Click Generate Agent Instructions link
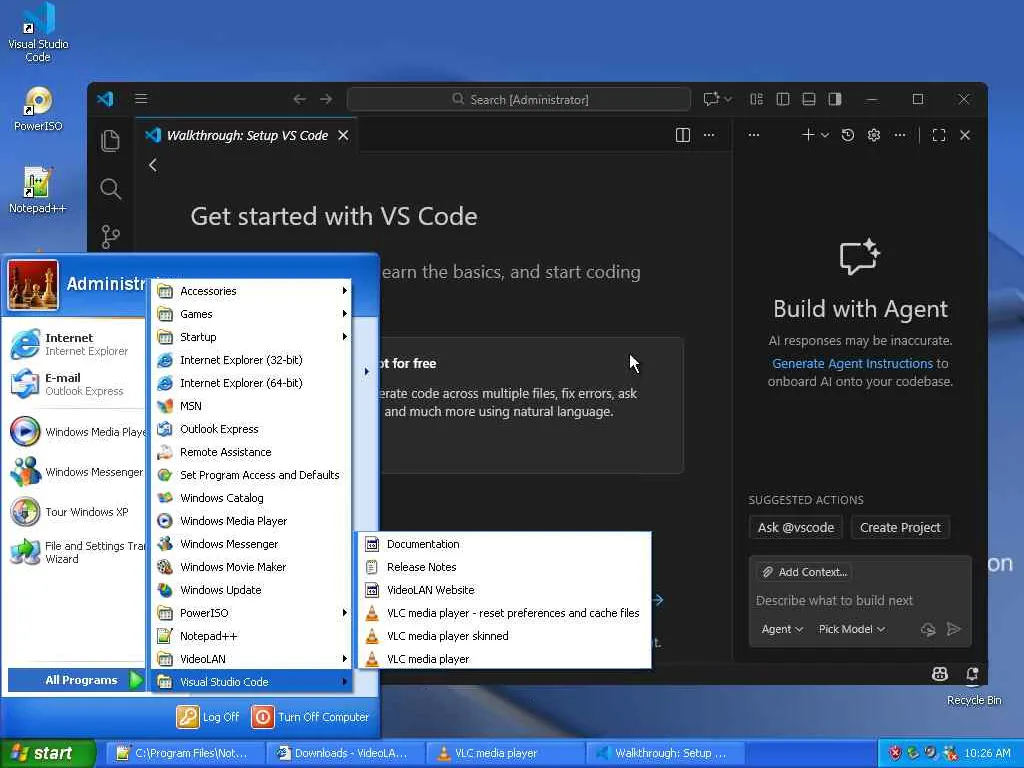 (x=852, y=363)
